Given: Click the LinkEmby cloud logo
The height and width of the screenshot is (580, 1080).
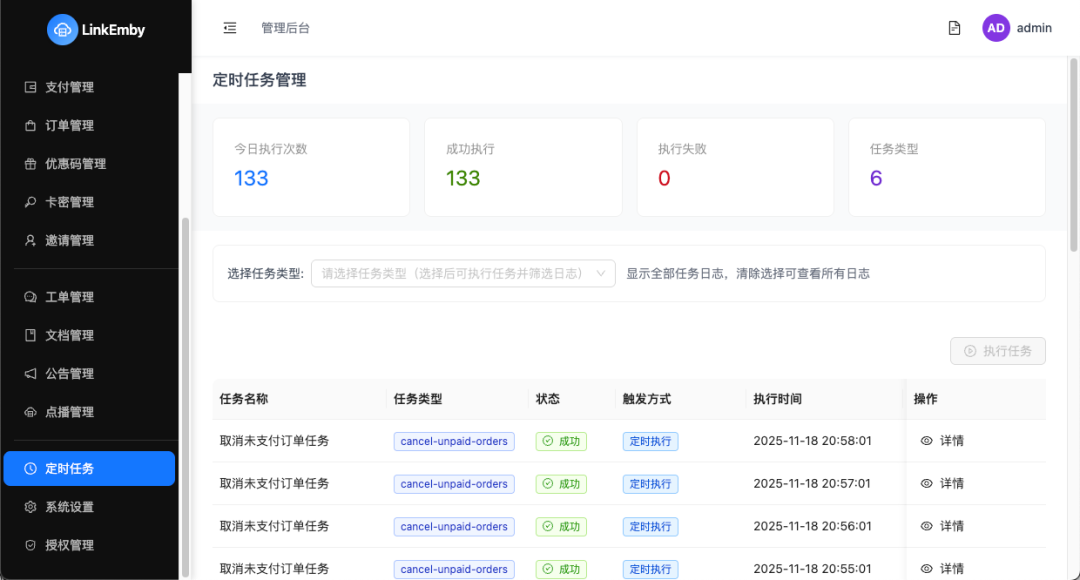Looking at the screenshot, I should [63, 30].
